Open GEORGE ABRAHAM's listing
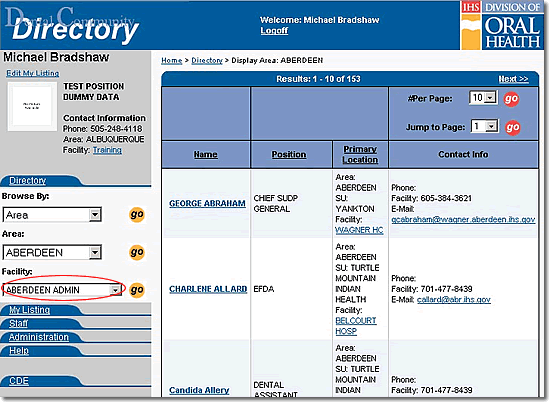This screenshot has width=549, height=403. pos(207,203)
